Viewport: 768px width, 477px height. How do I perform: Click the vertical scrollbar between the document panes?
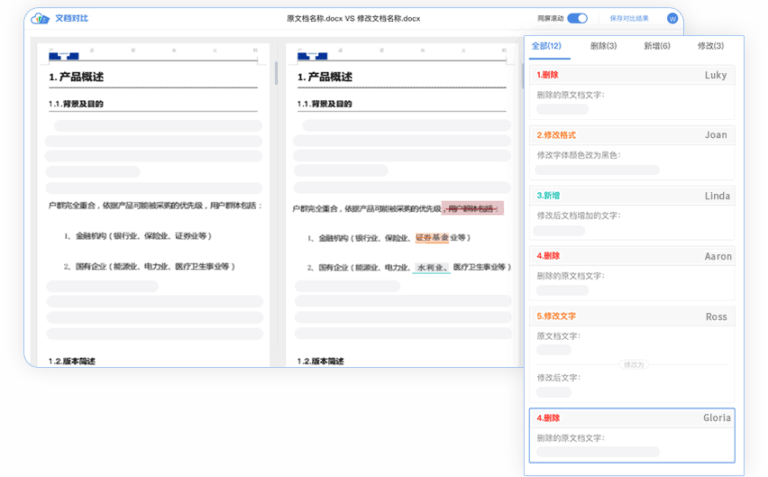277,72
